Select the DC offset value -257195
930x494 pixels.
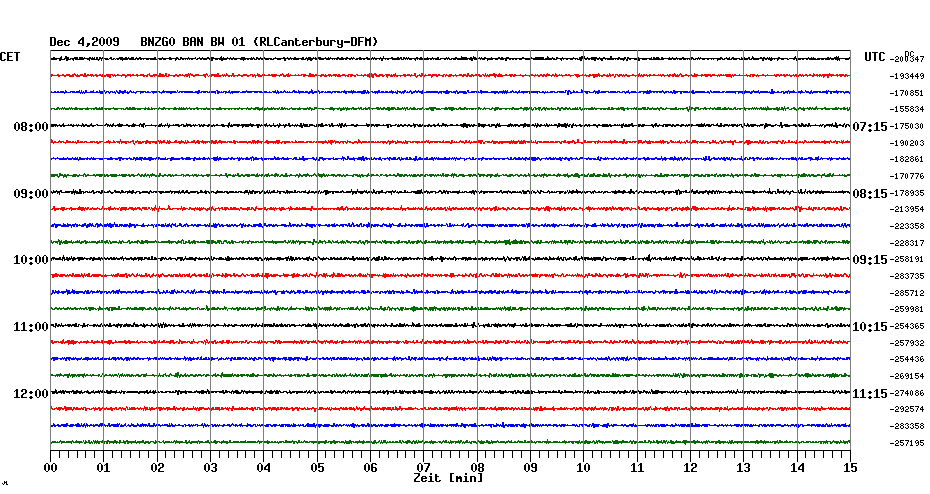tap(907, 443)
